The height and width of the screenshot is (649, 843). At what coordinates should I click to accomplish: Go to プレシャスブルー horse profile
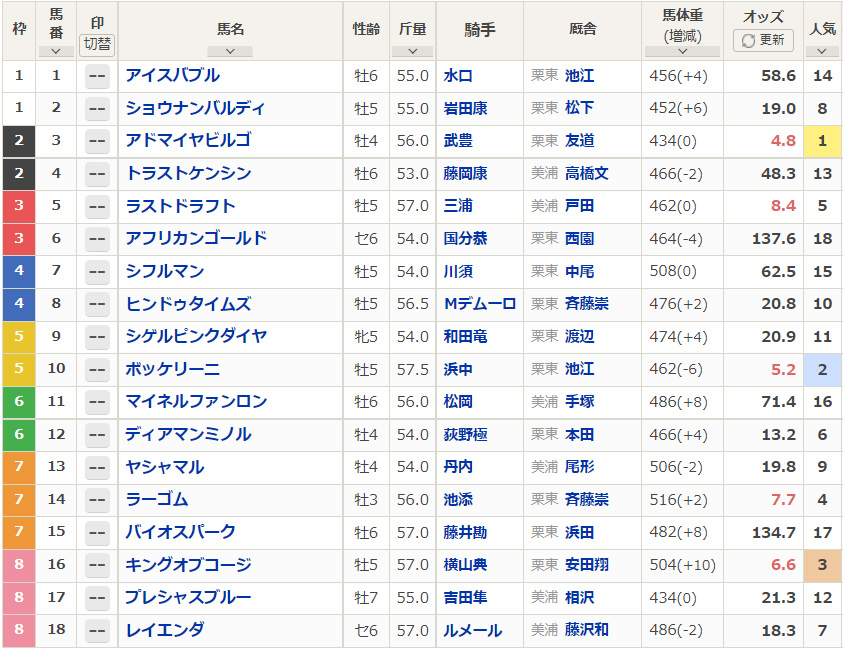pos(188,597)
